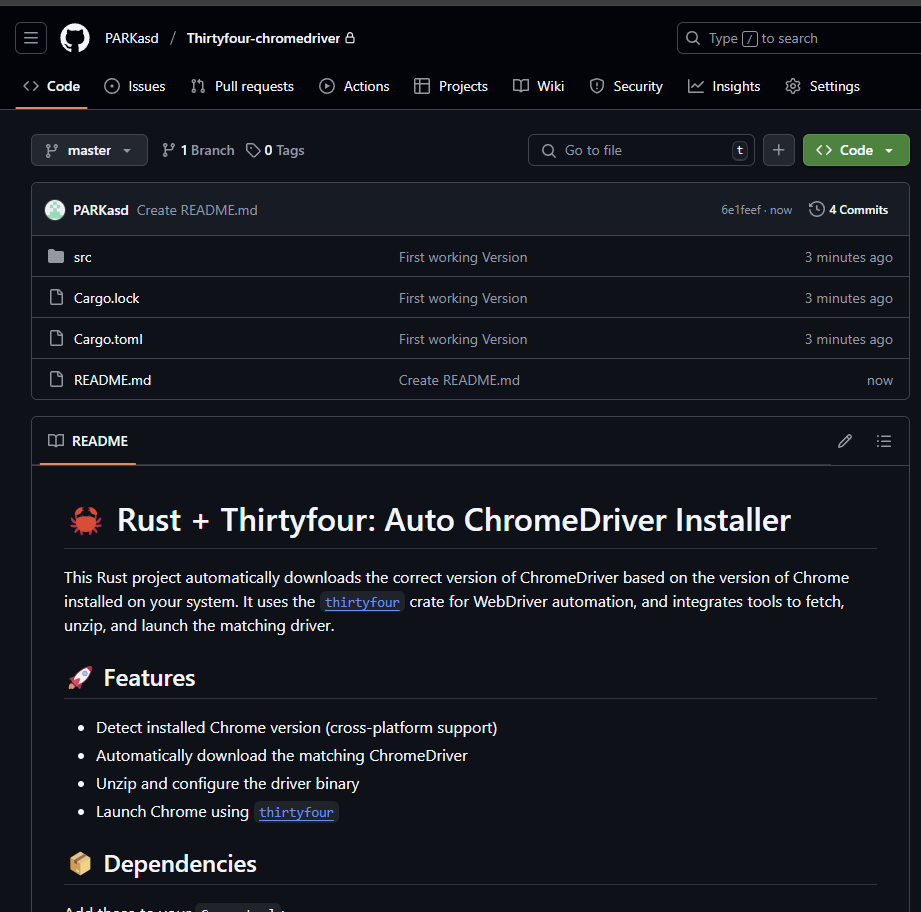Click the Cargo.toml file icon

point(56,339)
